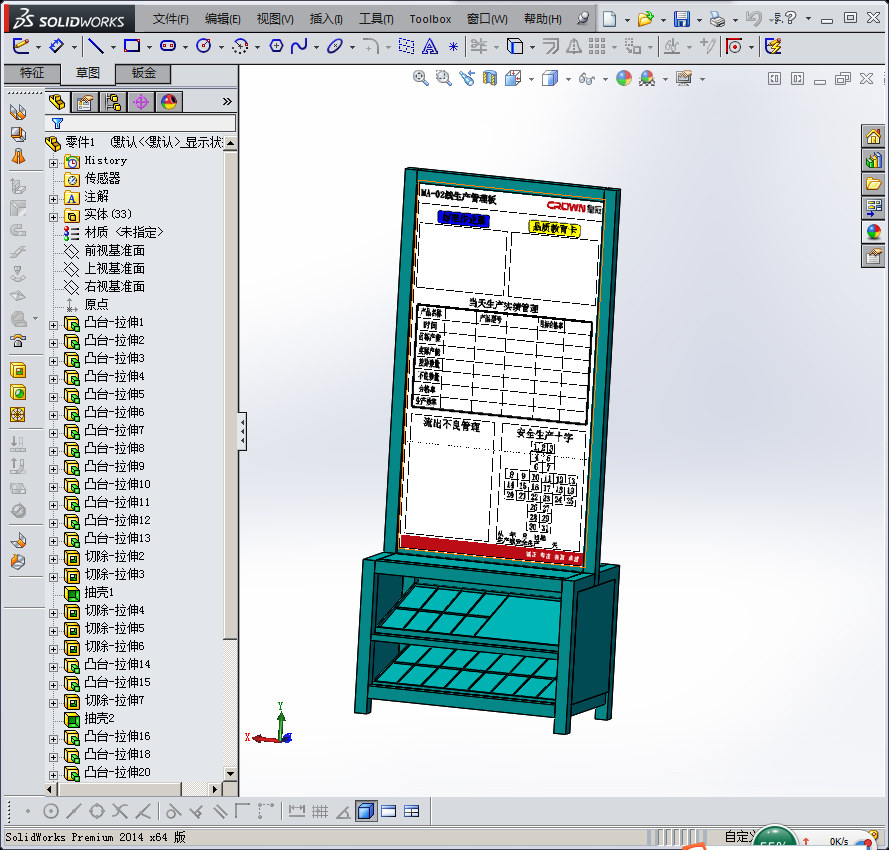Select the Straight Slot tool
The image size is (889, 850).
(168, 46)
